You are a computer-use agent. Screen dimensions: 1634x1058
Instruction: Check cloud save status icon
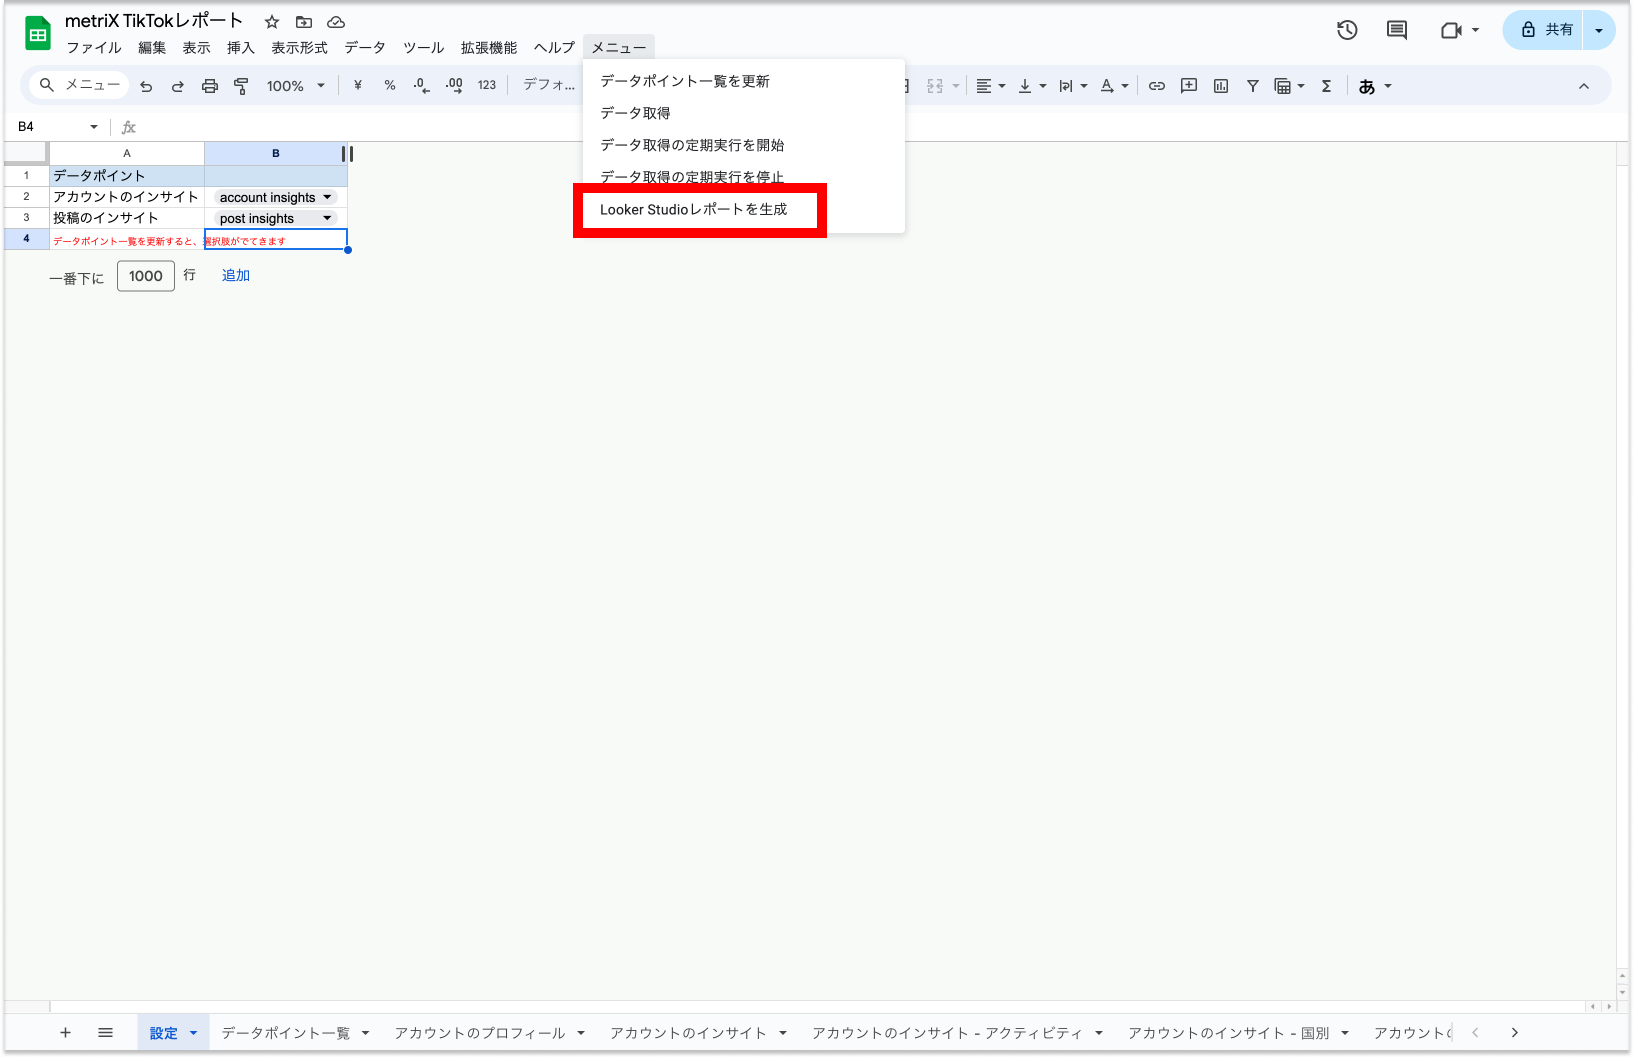(x=336, y=22)
